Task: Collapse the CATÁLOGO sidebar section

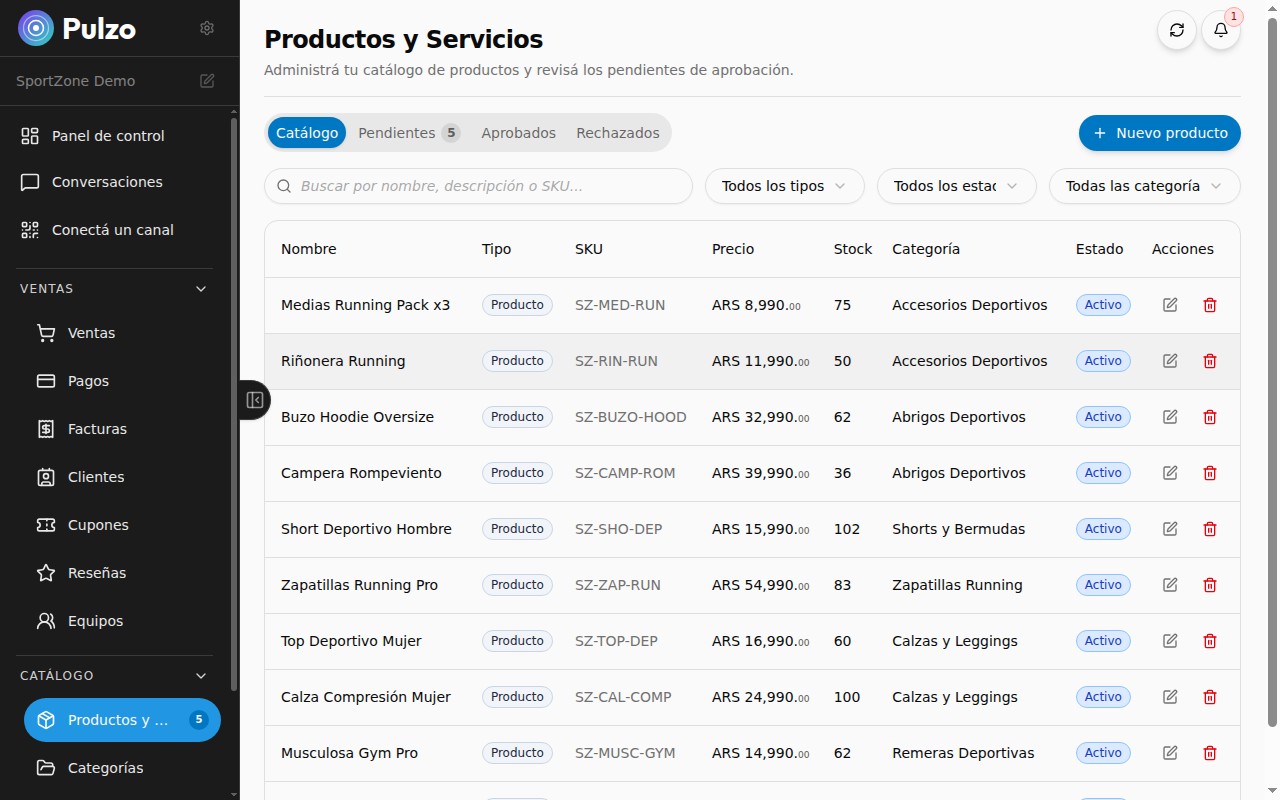Action: coord(201,676)
